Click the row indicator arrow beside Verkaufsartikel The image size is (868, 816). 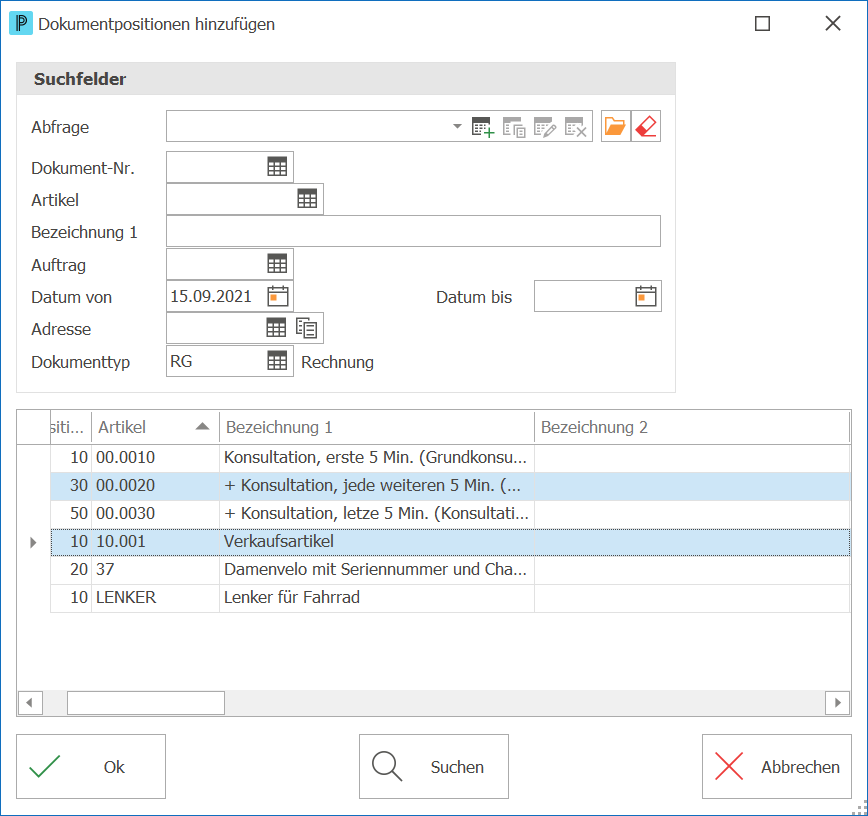pos(33,543)
